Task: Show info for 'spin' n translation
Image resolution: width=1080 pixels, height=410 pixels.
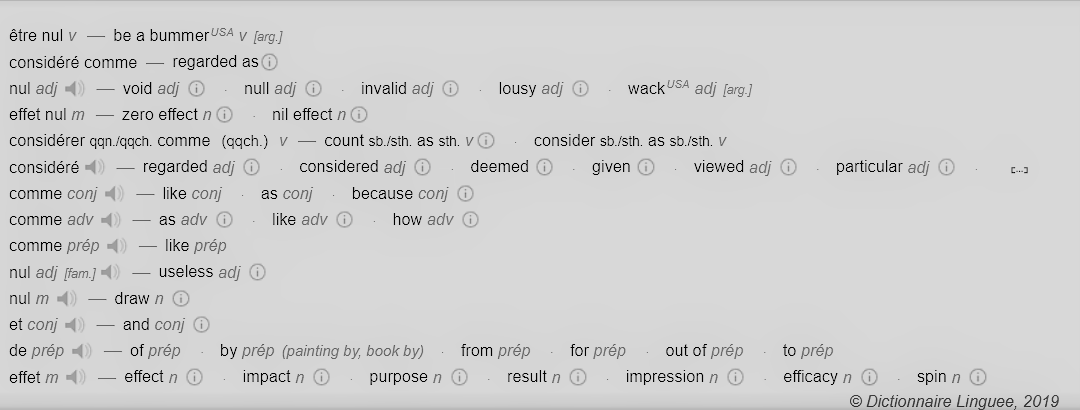Action: click(x=977, y=377)
